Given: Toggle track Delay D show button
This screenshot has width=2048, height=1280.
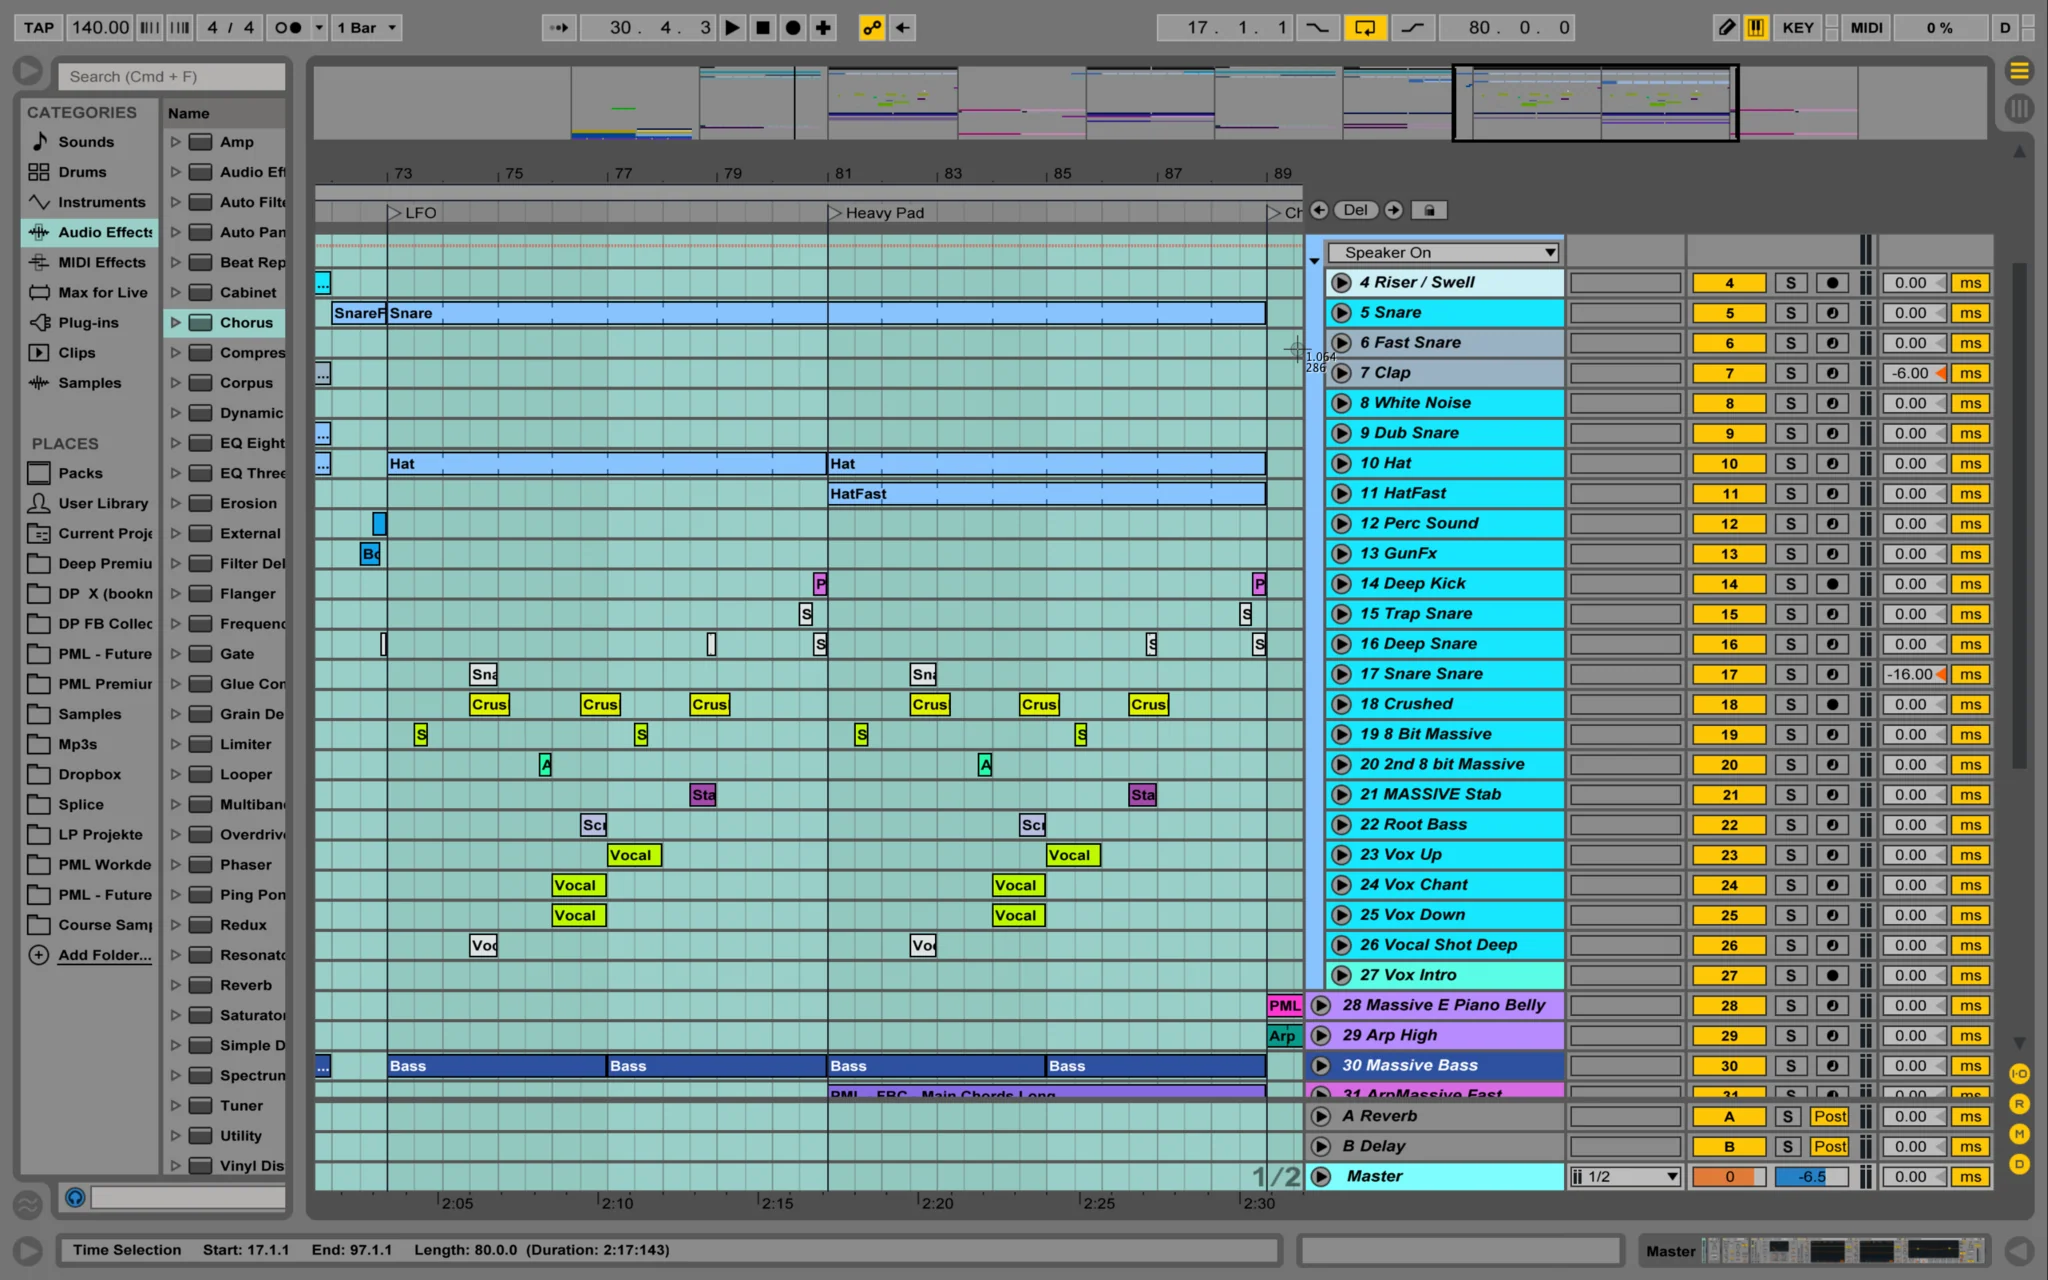Looking at the screenshot, I should click(2019, 1164).
